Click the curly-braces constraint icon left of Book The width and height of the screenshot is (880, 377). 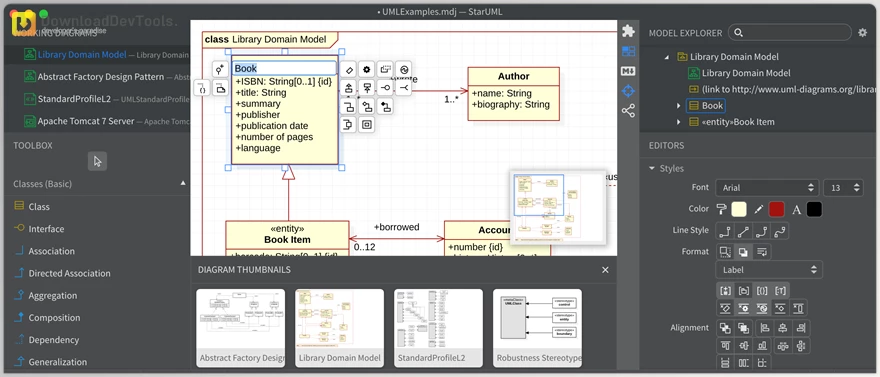(202, 88)
